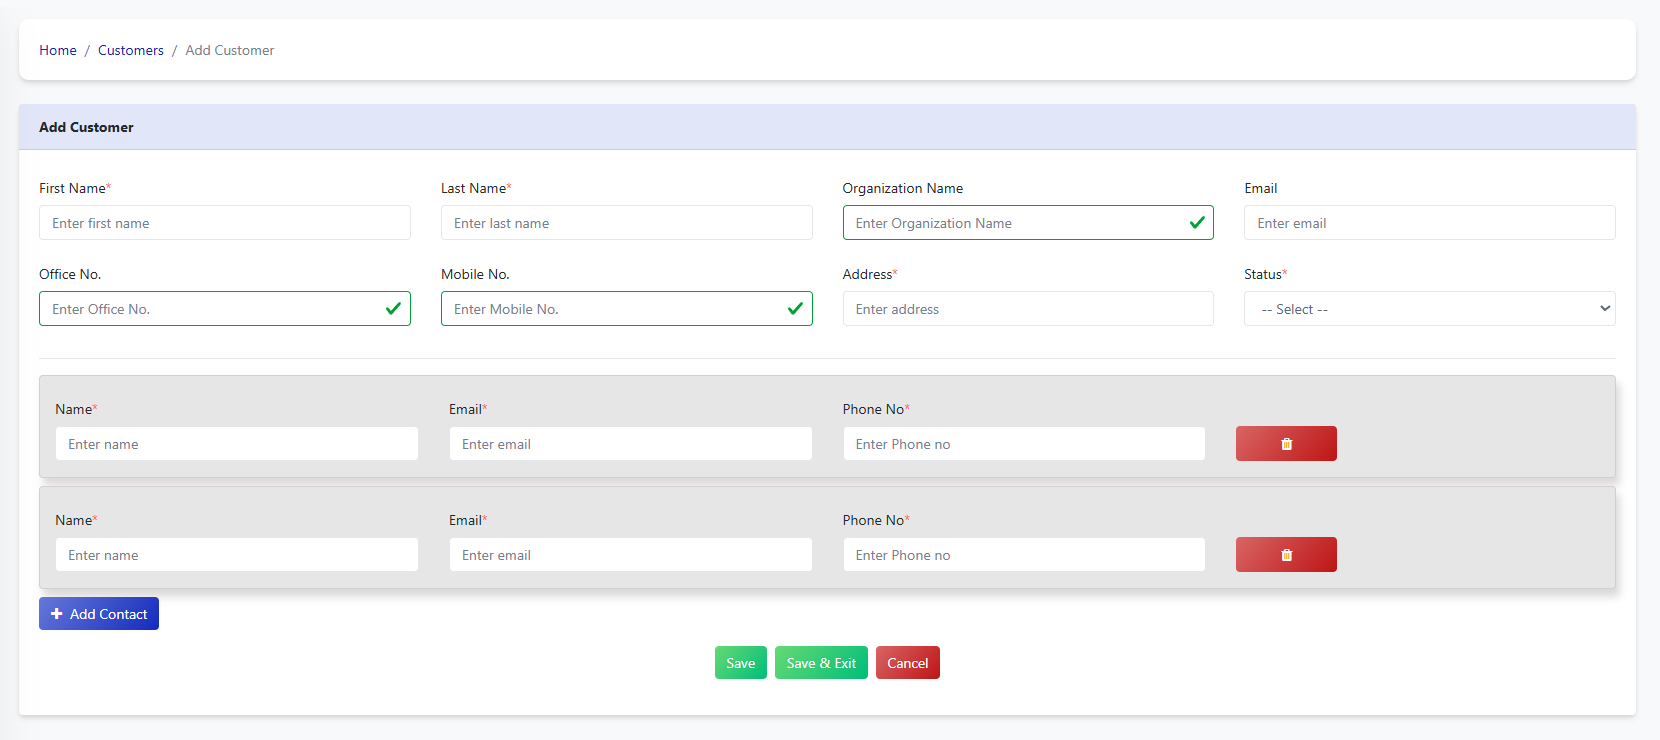
Task: Click the Add Customer breadcrumb text
Action: coord(230,50)
